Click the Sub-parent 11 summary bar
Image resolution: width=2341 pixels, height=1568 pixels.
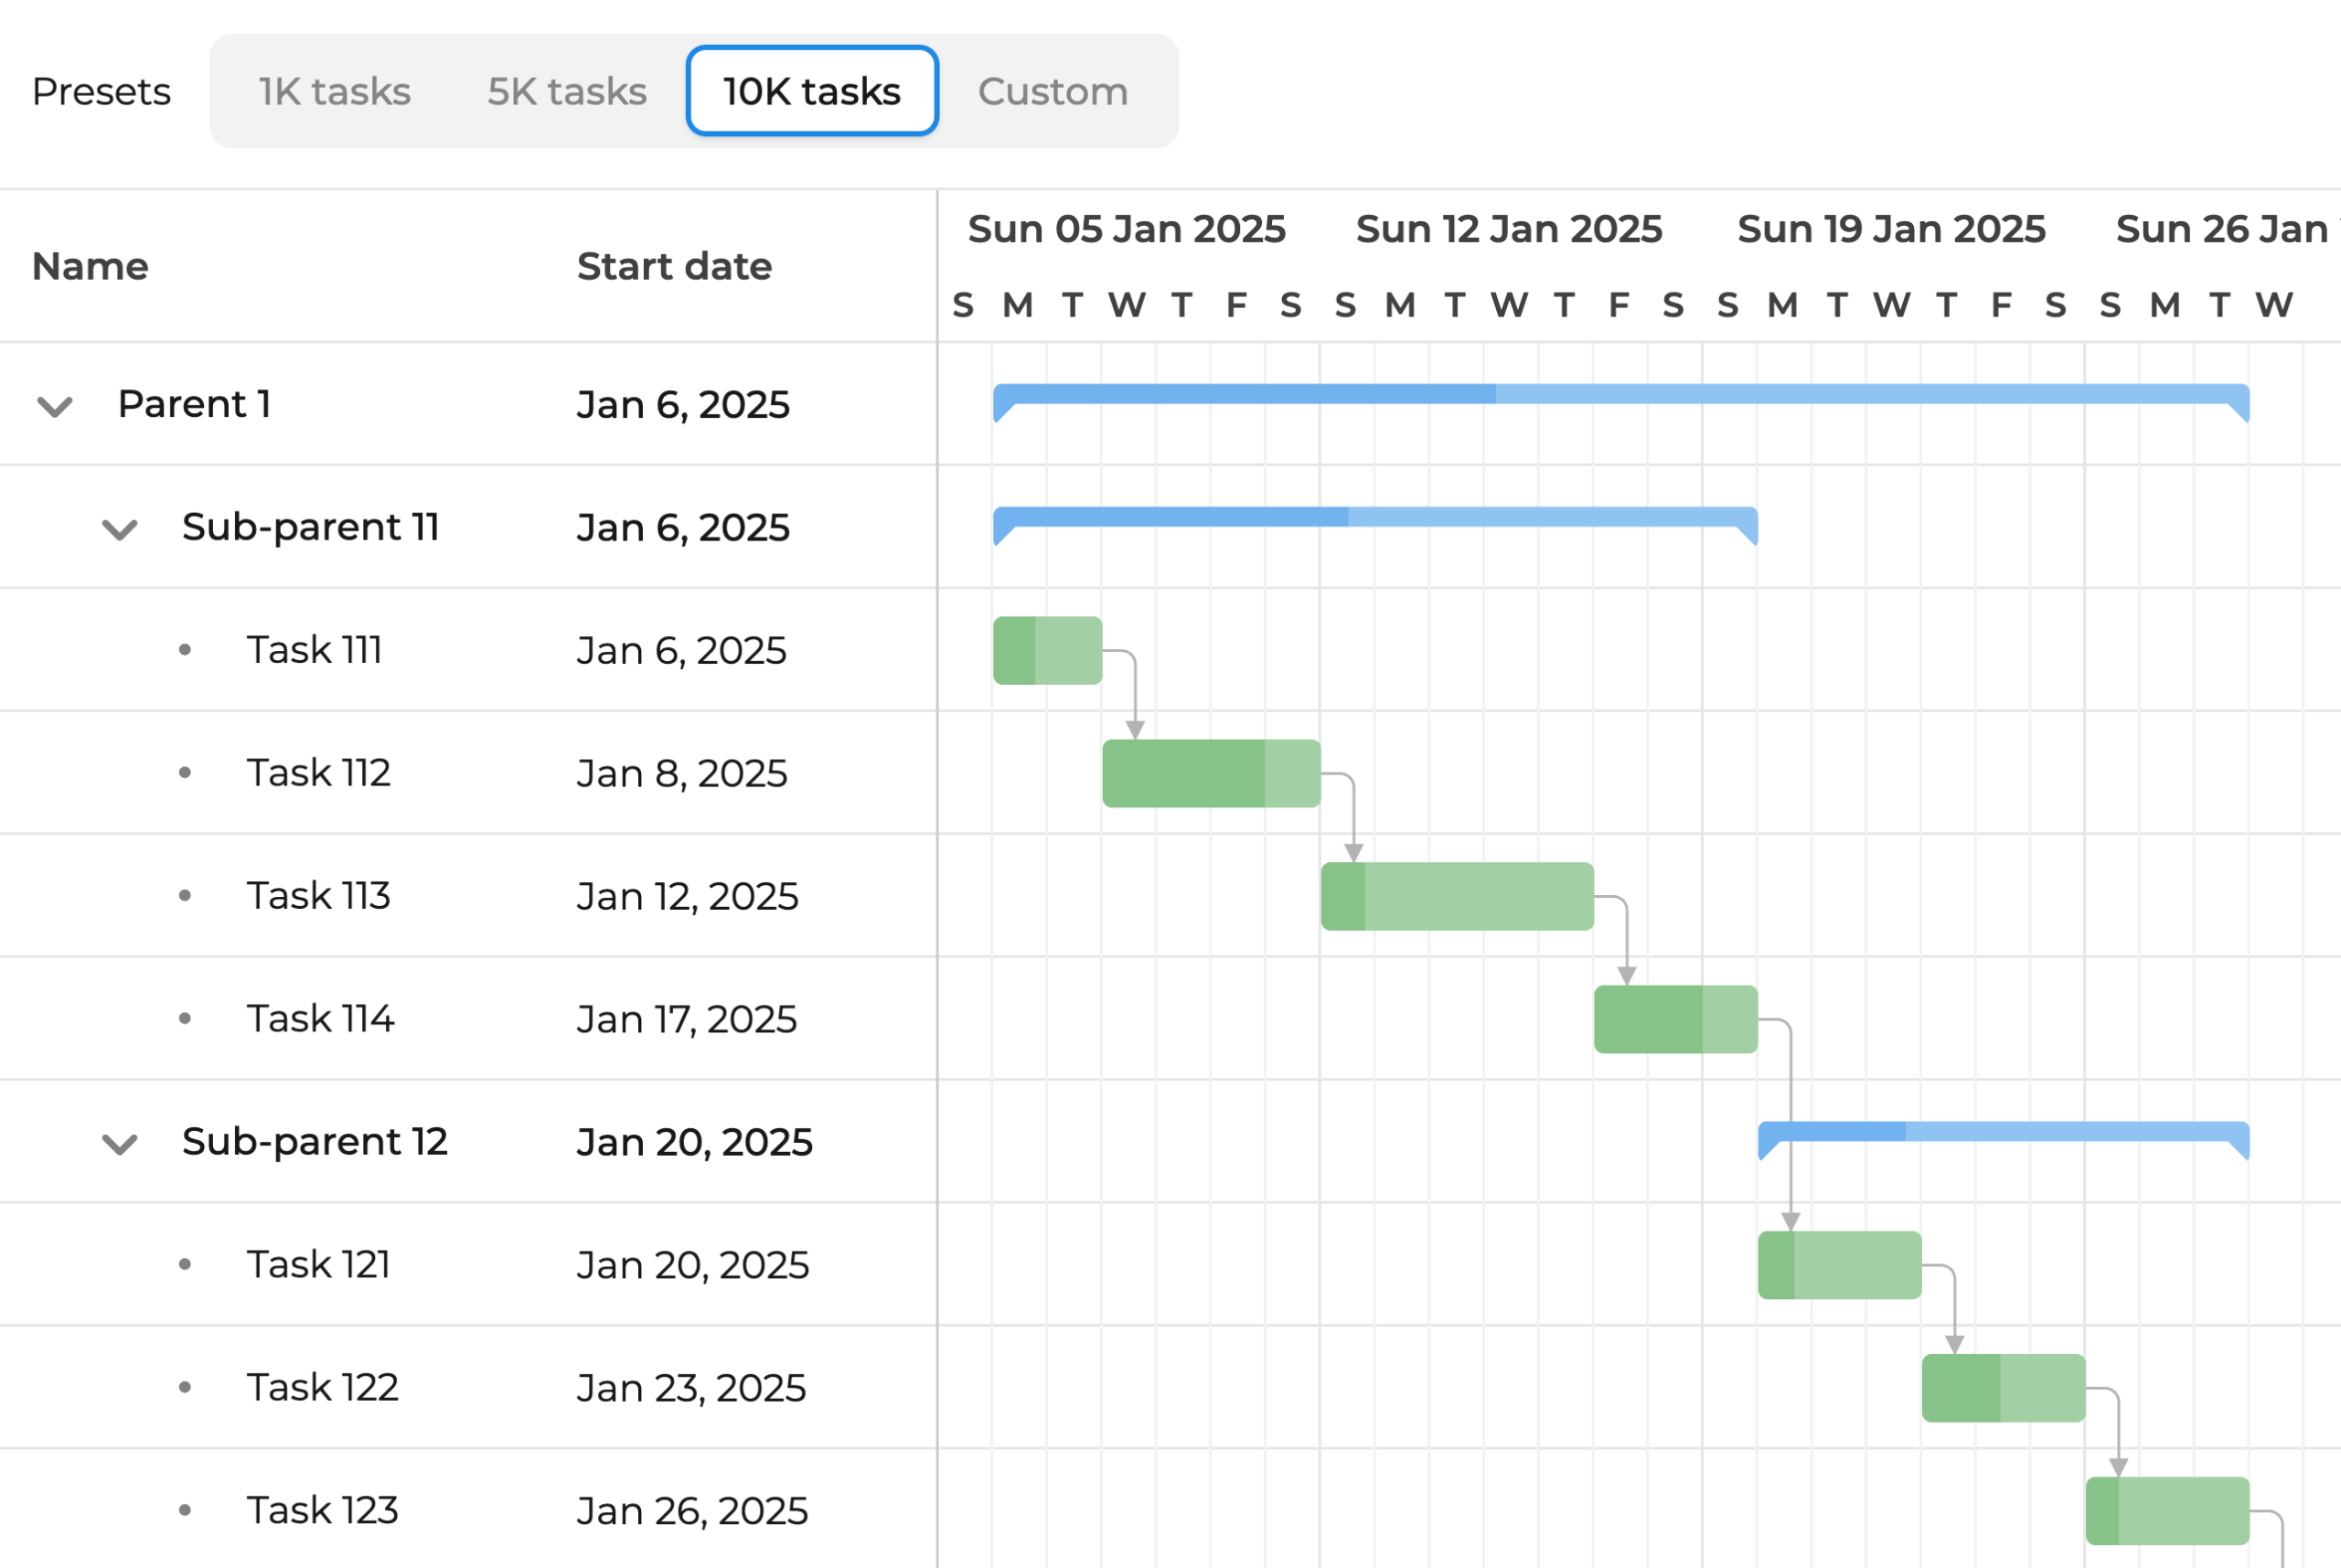click(1375, 517)
